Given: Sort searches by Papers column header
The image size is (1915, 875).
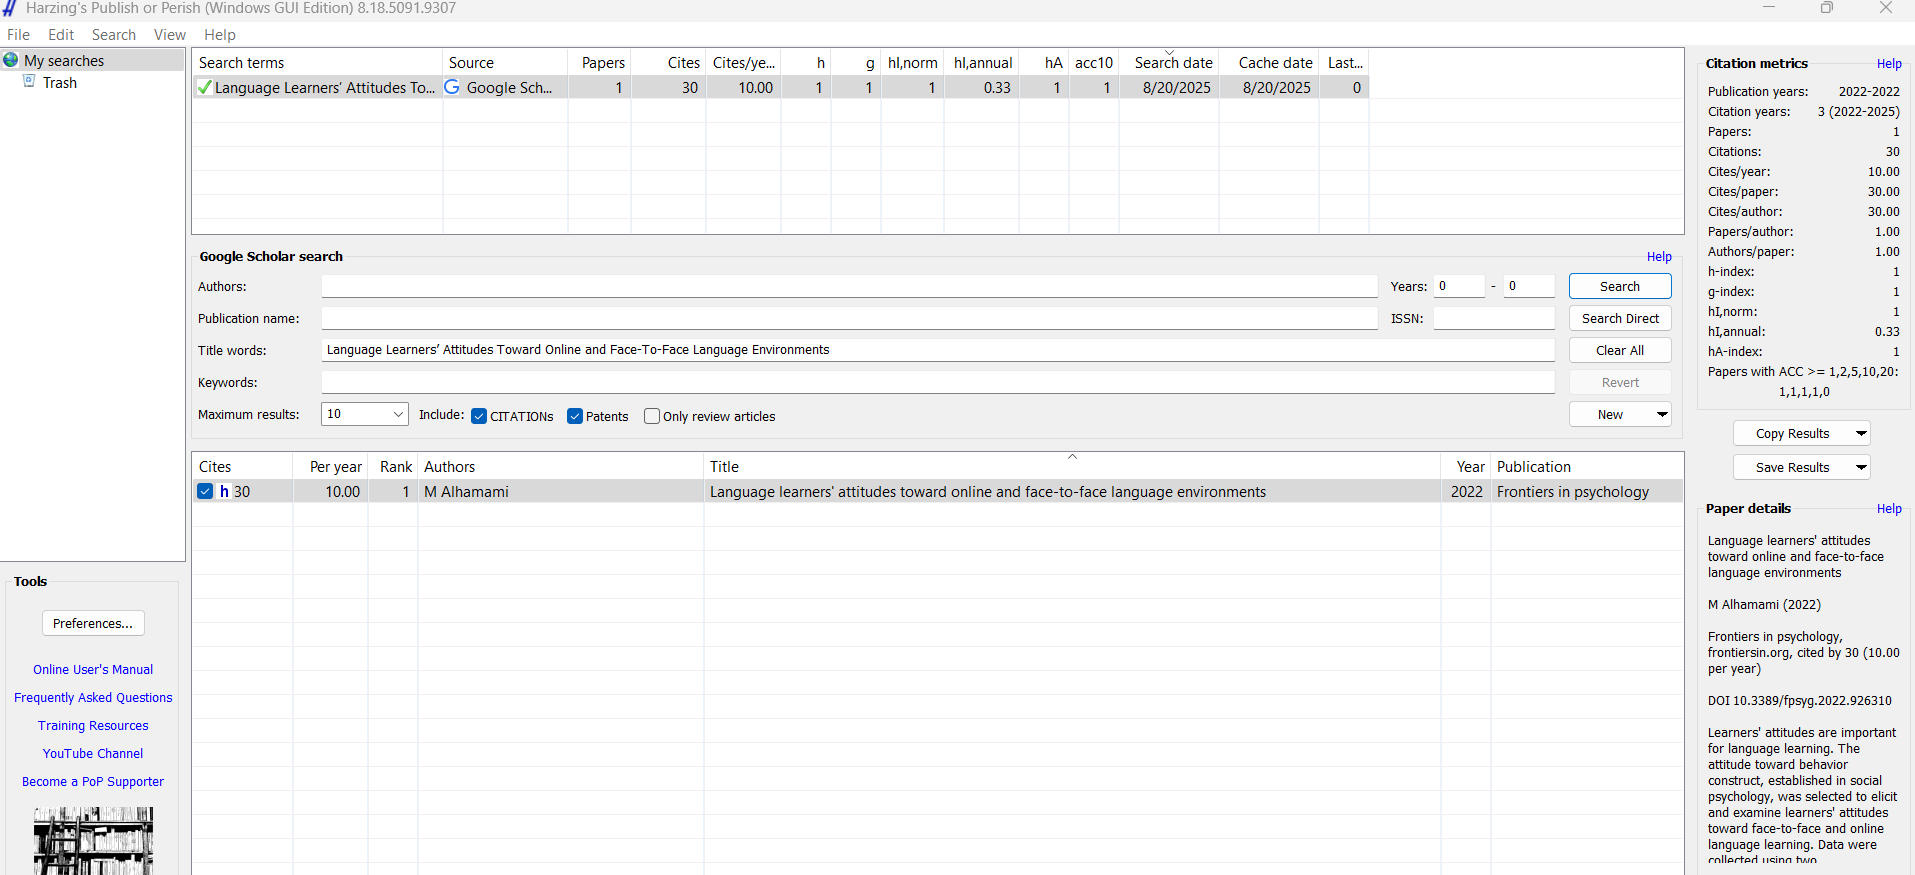Looking at the screenshot, I should tap(600, 62).
